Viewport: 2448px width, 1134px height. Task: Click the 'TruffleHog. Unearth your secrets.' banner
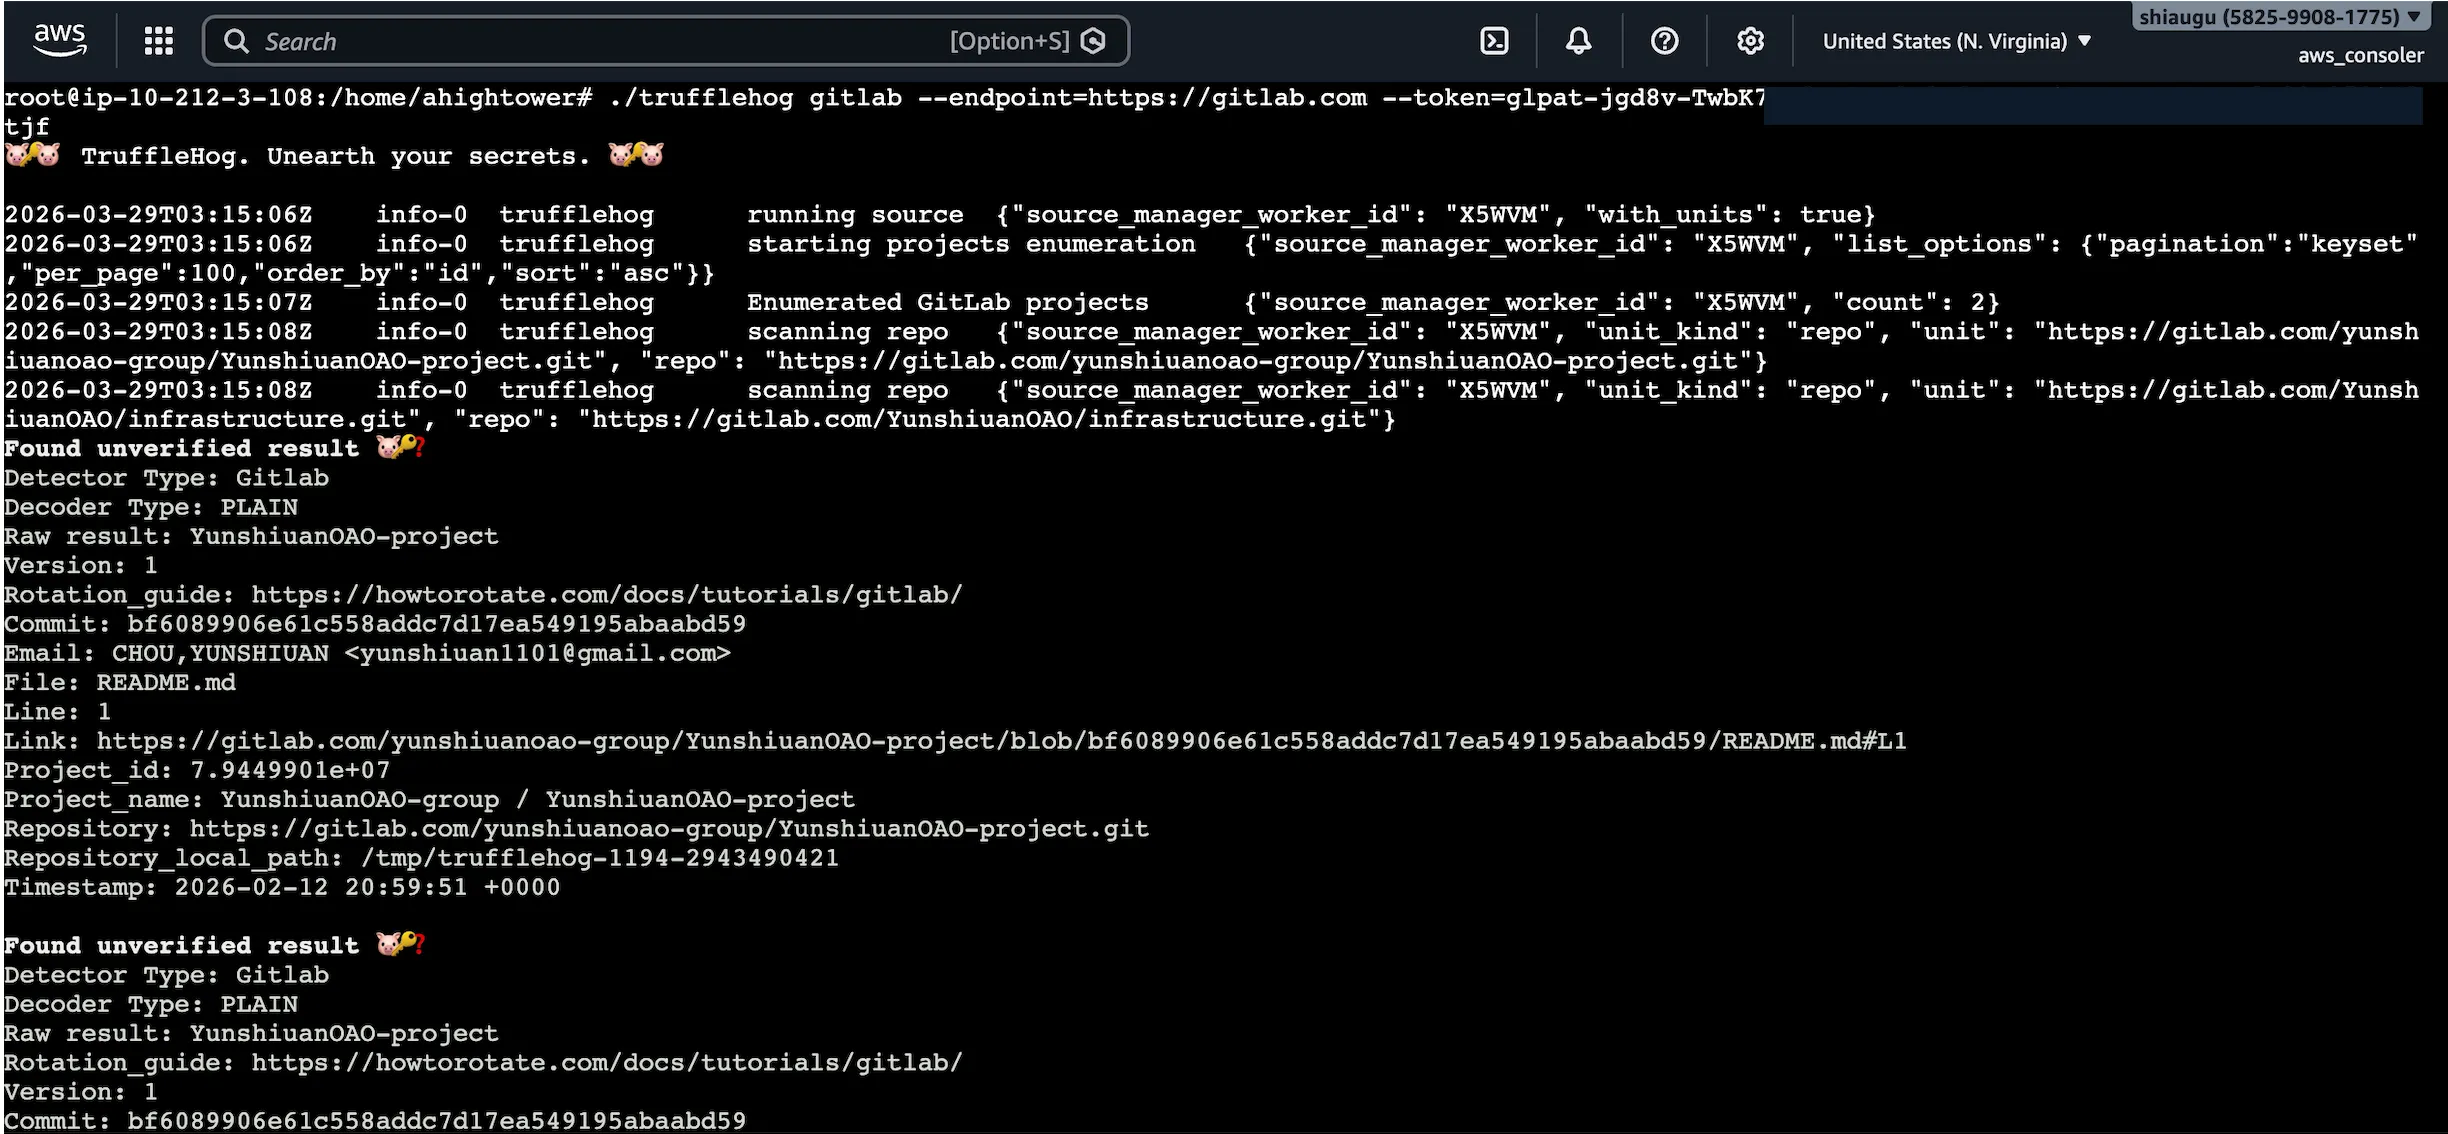[x=335, y=157]
